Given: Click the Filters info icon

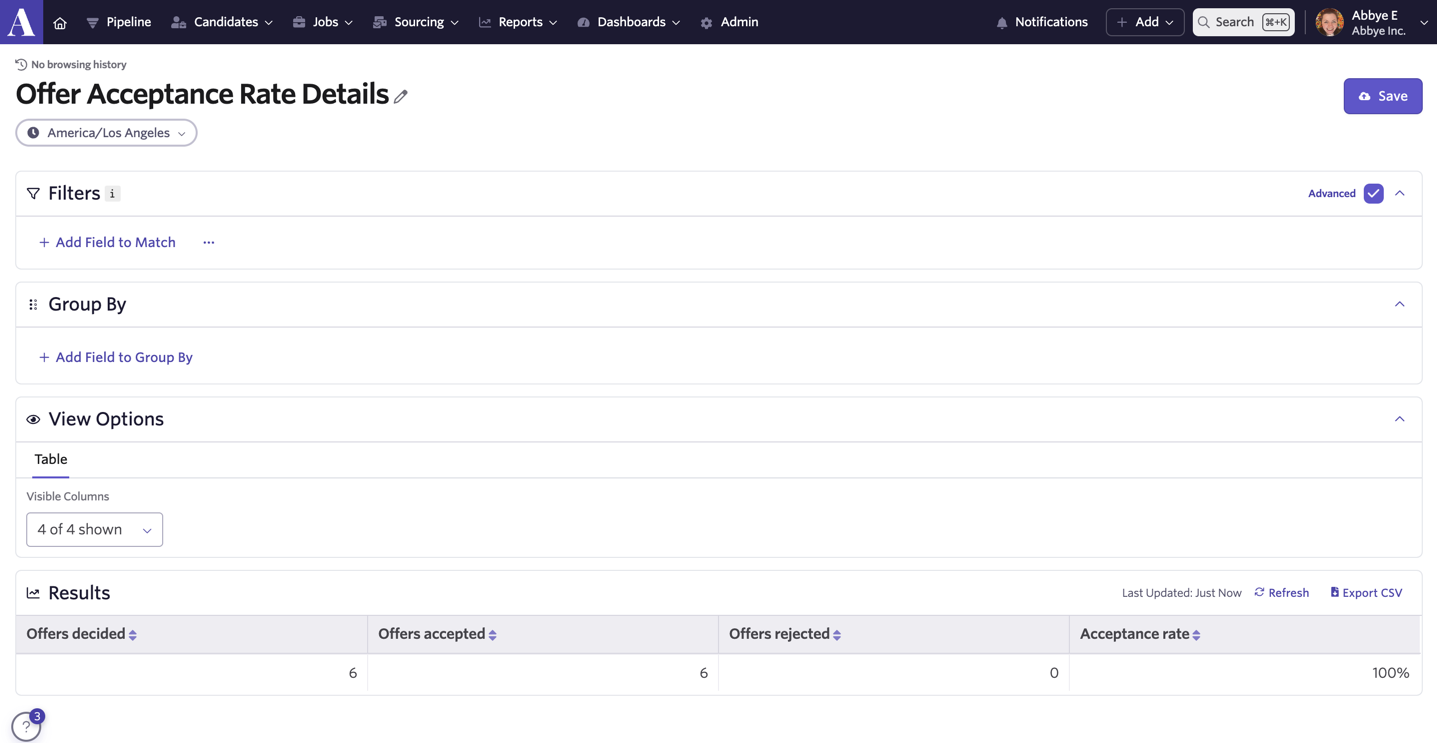Looking at the screenshot, I should click(x=113, y=194).
